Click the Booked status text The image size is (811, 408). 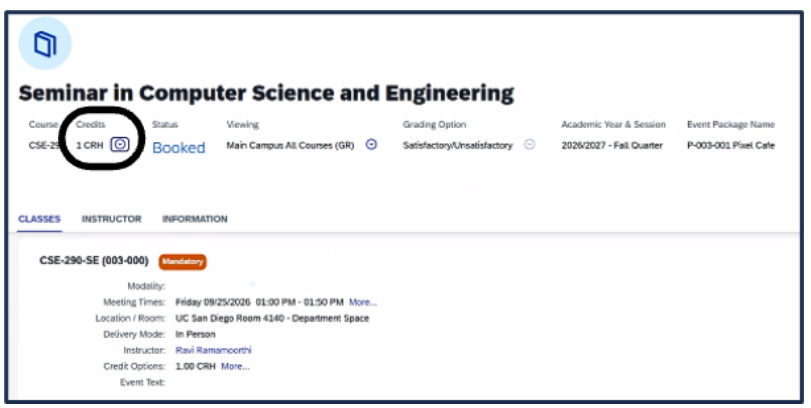[178, 148]
